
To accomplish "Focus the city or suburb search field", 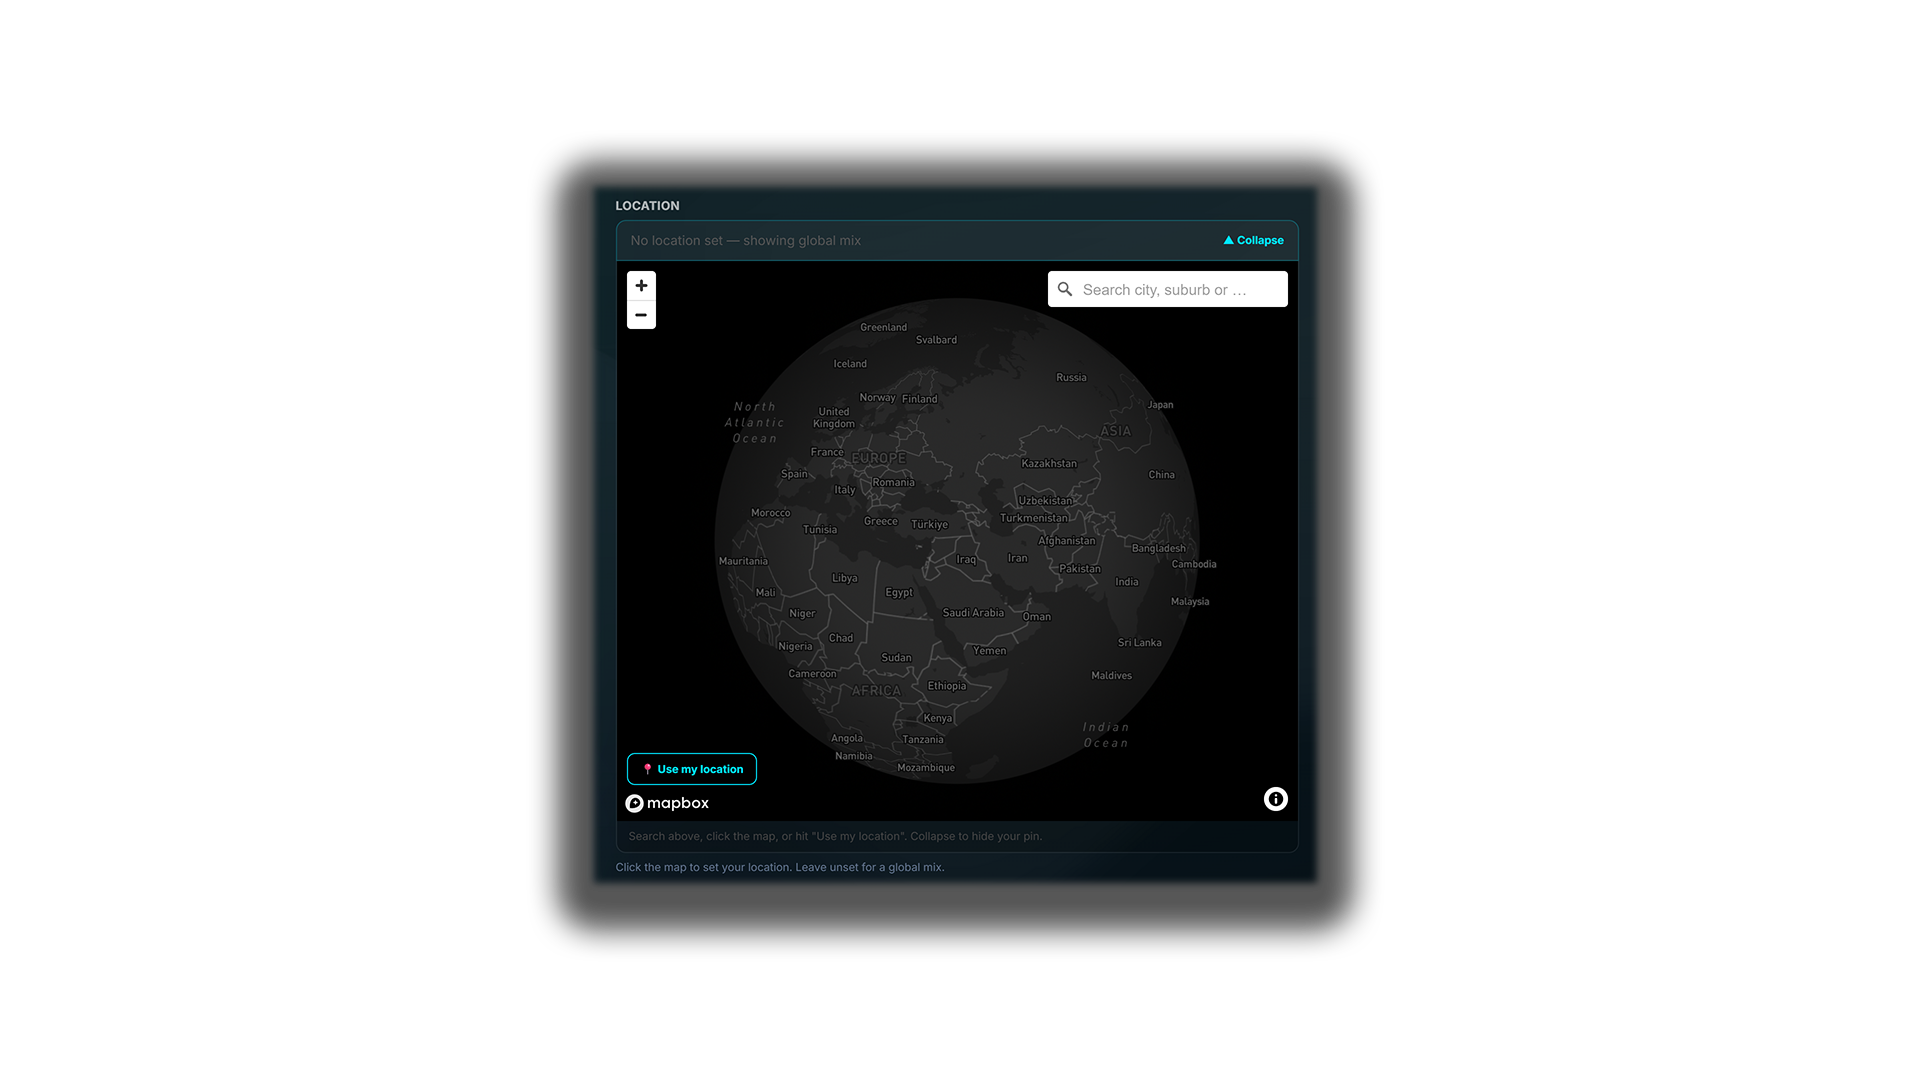I will pyautogui.click(x=1168, y=290).
